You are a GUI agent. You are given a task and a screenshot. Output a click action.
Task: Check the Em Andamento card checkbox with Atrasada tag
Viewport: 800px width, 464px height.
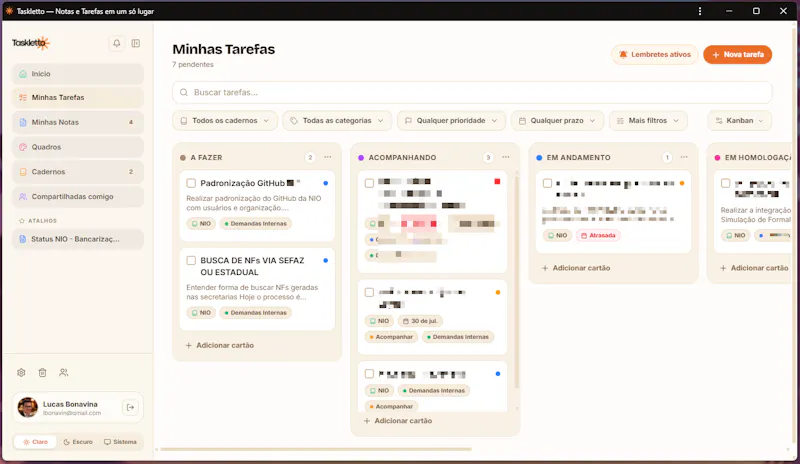[547, 183]
